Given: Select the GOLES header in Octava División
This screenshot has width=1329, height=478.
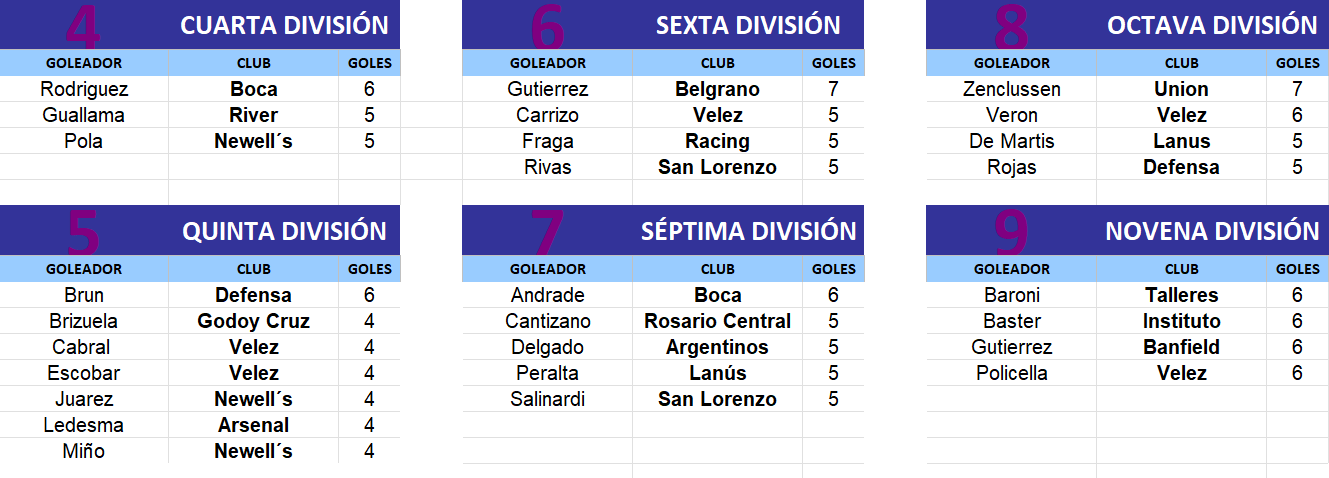Looking at the screenshot, I should click(x=1298, y=63).
